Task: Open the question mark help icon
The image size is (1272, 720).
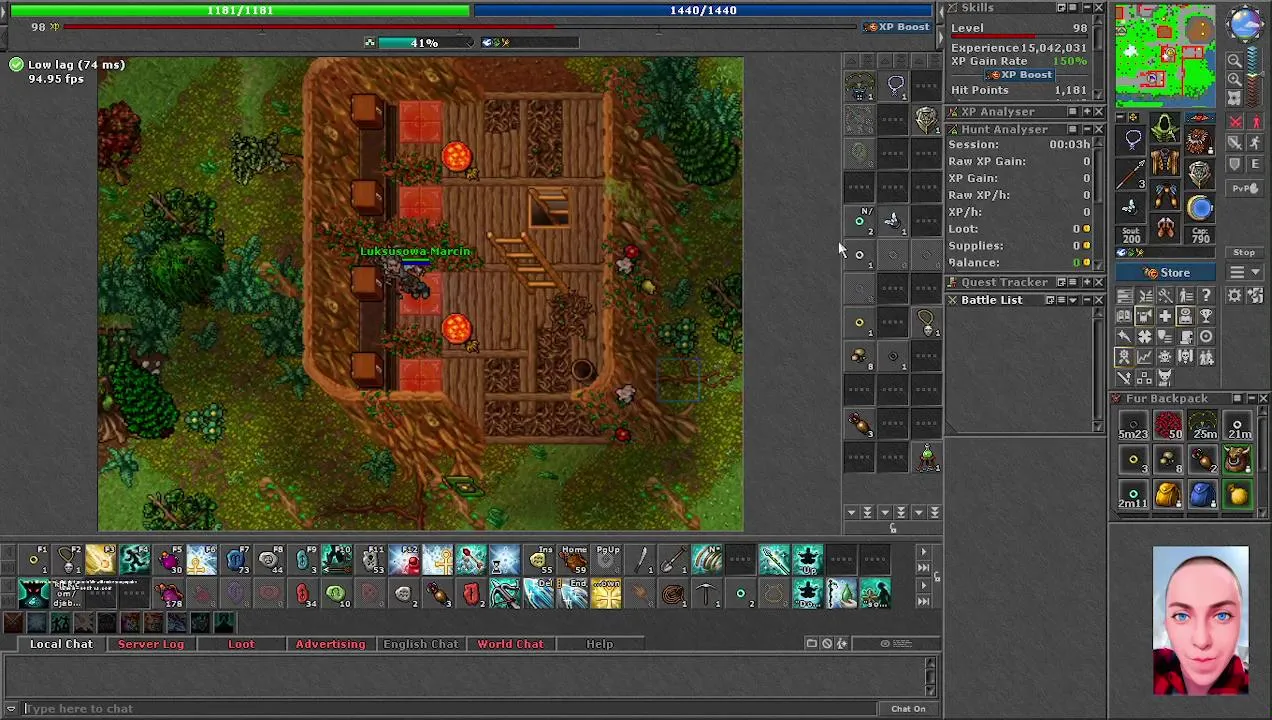Action: 1206,296
